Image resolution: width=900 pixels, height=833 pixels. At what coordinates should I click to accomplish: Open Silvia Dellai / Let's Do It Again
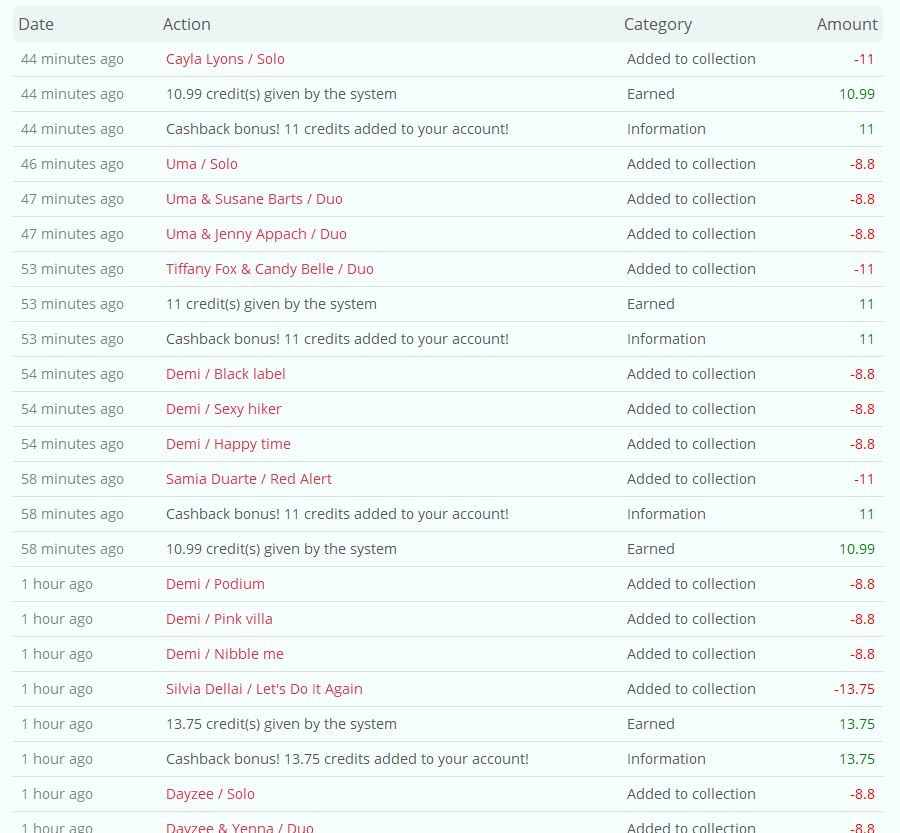point(264,689)
